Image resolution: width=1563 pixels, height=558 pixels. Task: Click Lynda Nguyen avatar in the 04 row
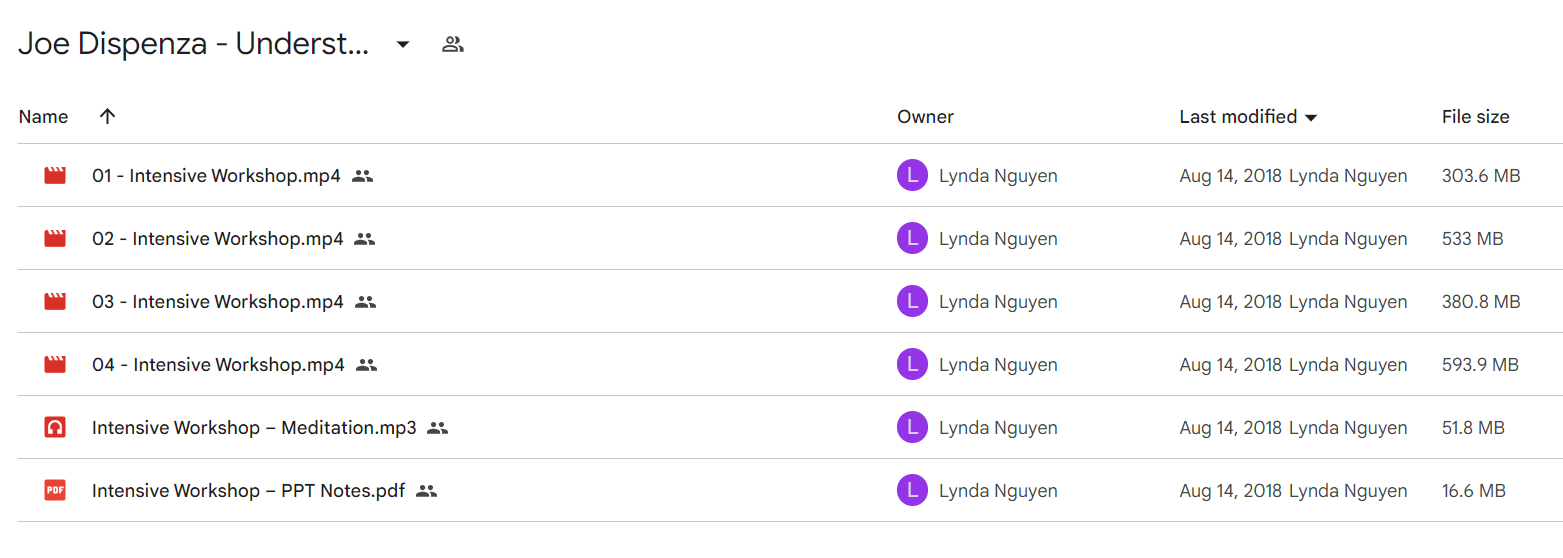click(912, 365)
